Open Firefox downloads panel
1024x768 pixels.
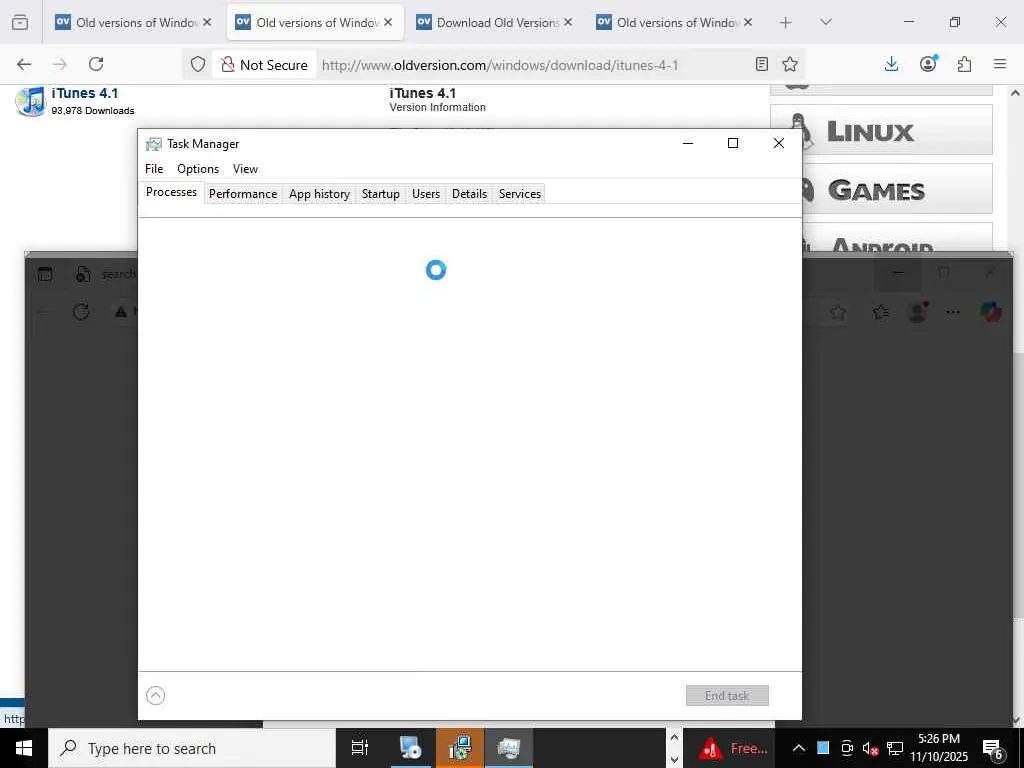coord(891,64)
